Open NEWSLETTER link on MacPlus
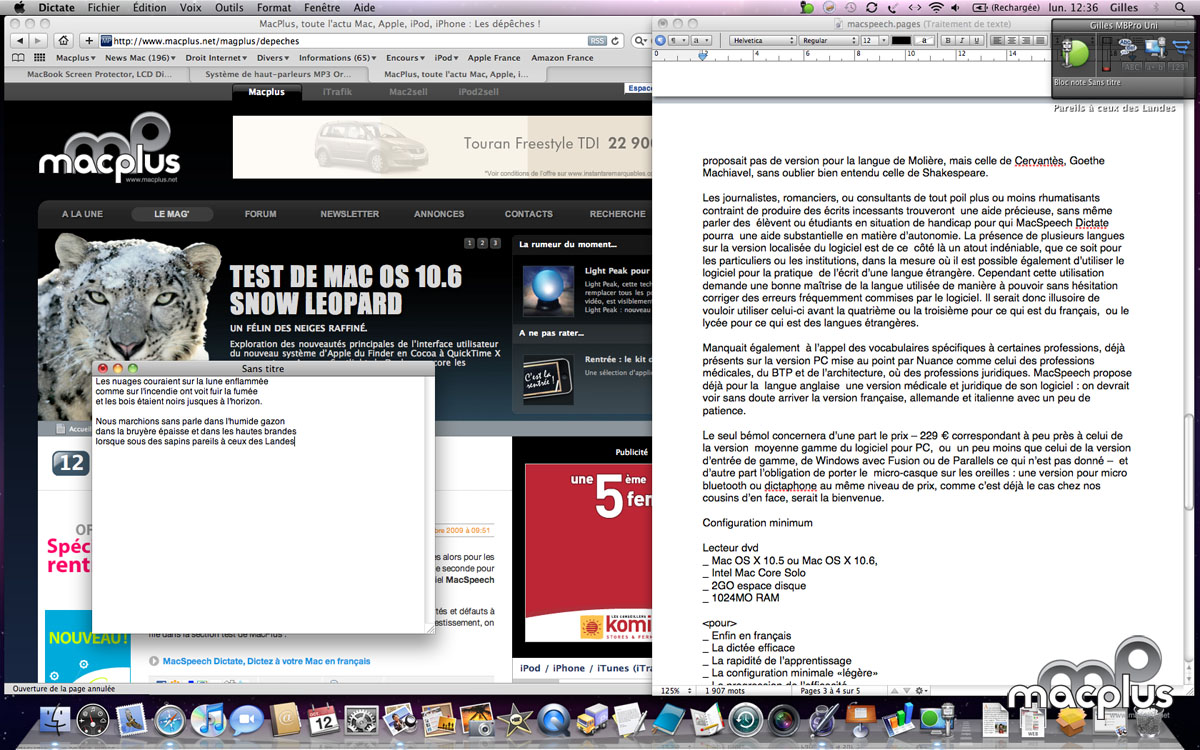Viewport: 1200px width, 750px height. point(350,214)
